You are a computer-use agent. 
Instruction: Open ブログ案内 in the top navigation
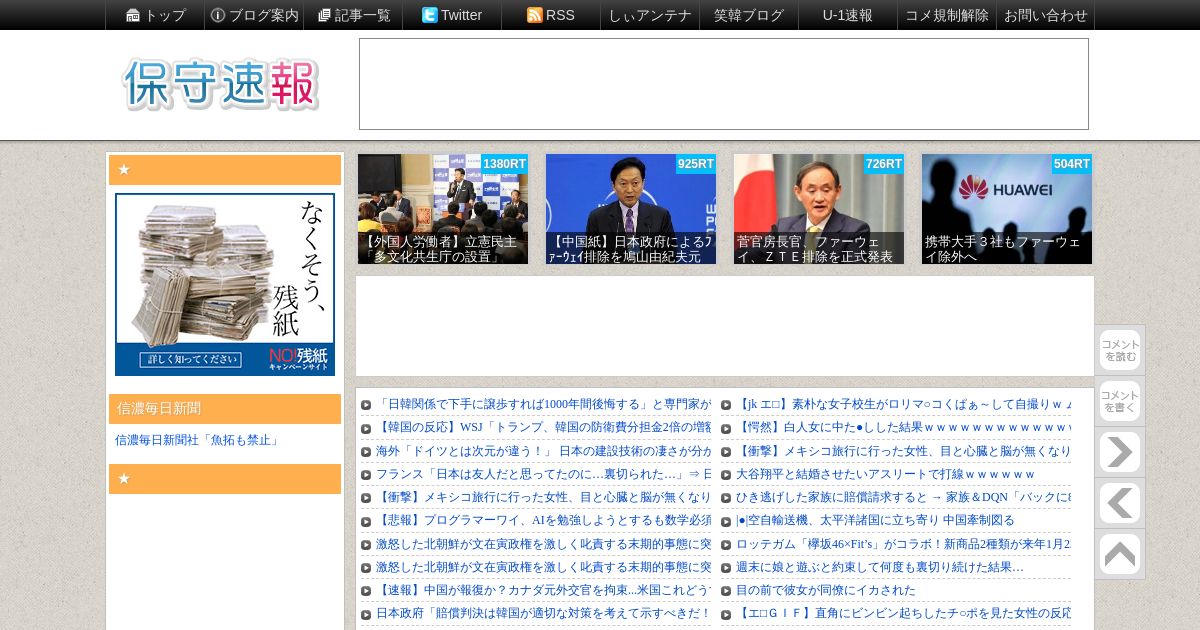254,15
